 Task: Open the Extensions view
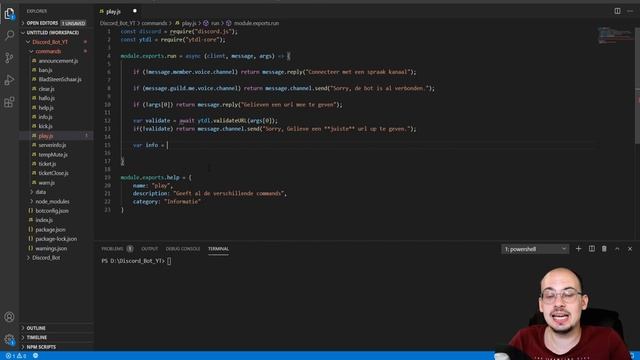(9, 102)
